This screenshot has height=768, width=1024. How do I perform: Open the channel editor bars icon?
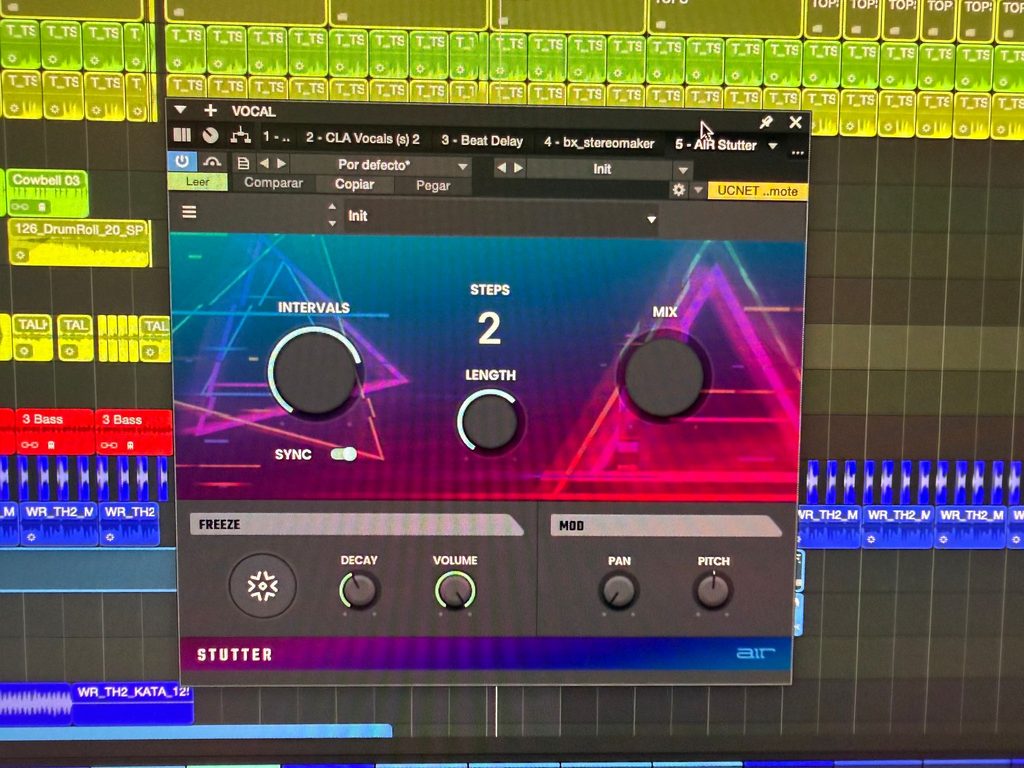pos(182,135)
